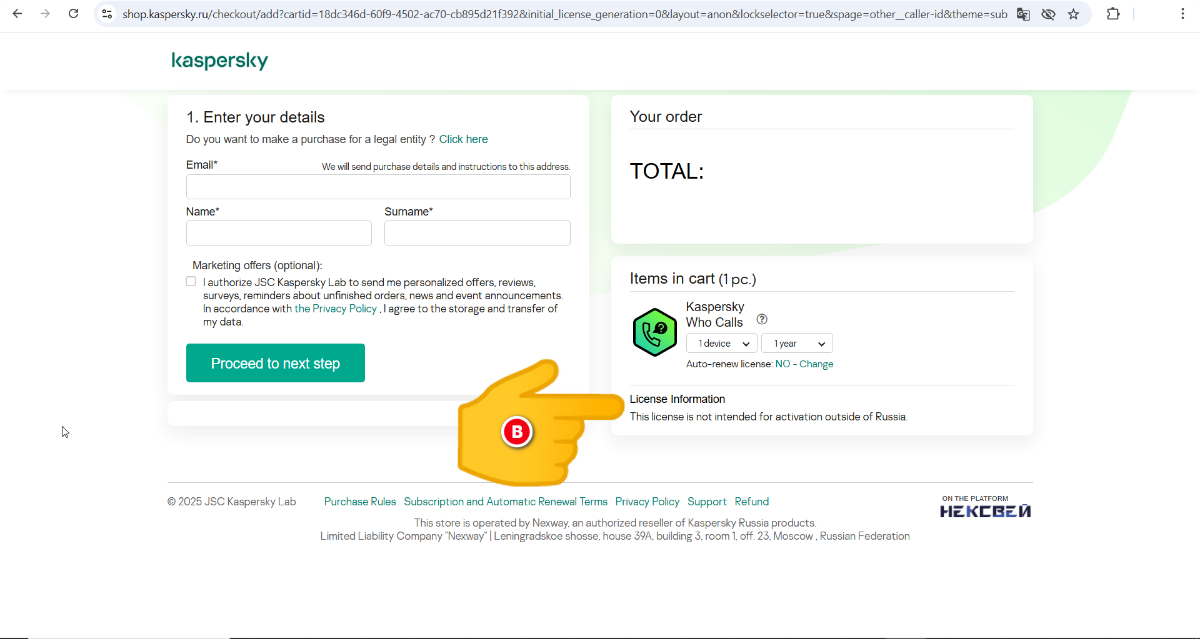Click 'Marketing offers (optional):' label

tap(258, 265)
